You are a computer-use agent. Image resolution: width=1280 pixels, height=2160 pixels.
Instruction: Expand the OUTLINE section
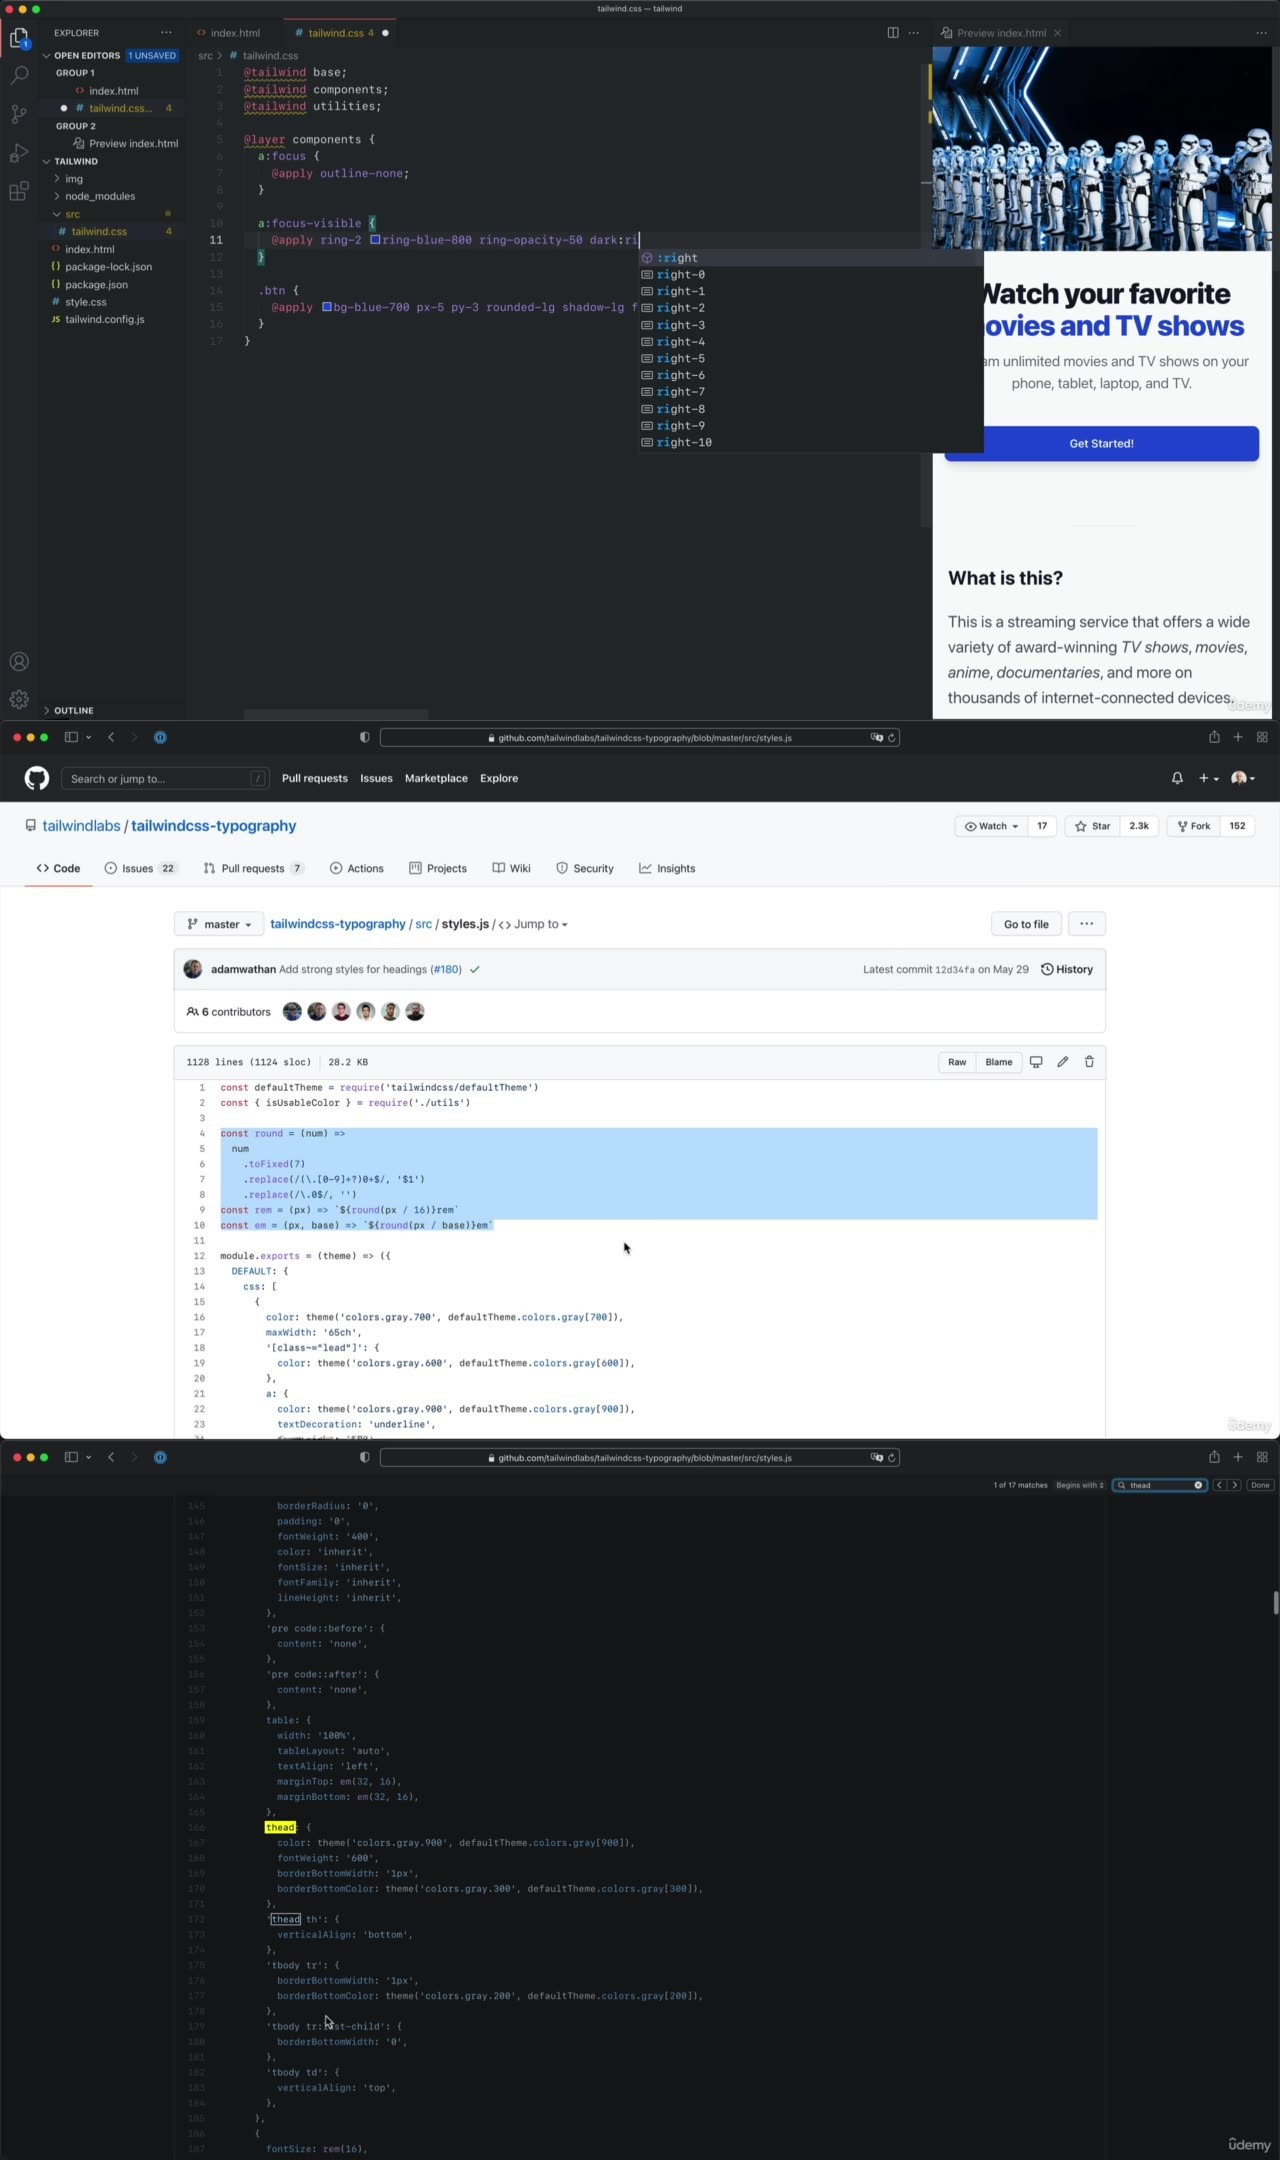73,710
